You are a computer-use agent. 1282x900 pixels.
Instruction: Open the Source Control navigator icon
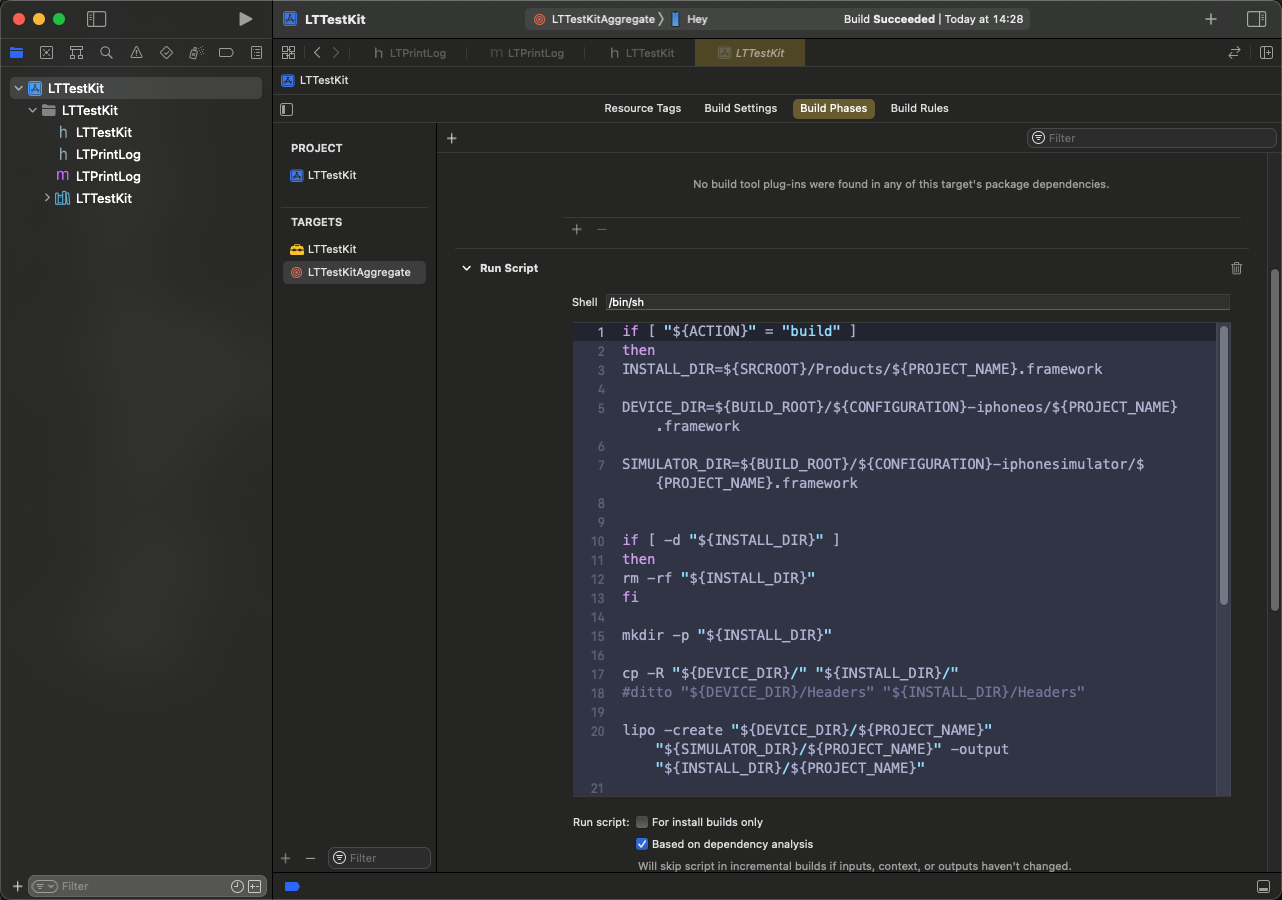click(46, 52)
